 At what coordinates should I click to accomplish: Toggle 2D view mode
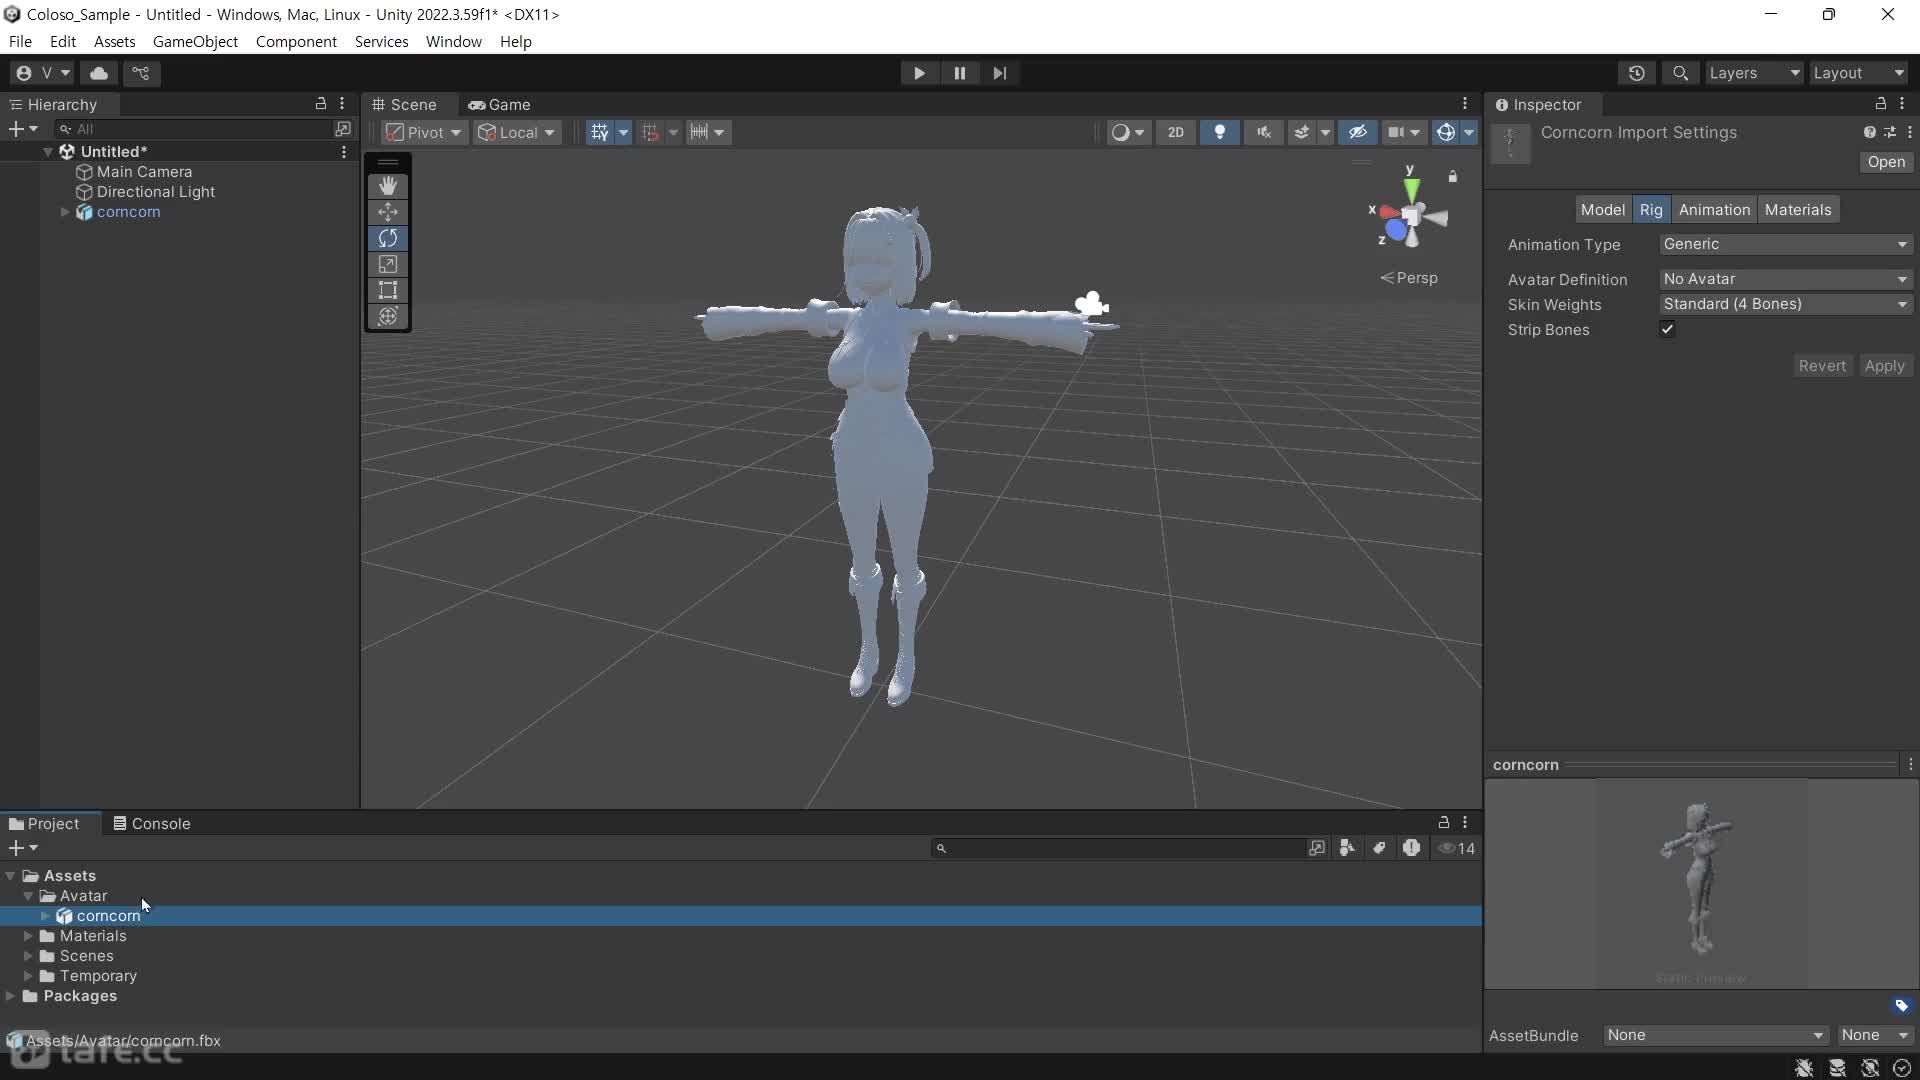point(1175,132)
